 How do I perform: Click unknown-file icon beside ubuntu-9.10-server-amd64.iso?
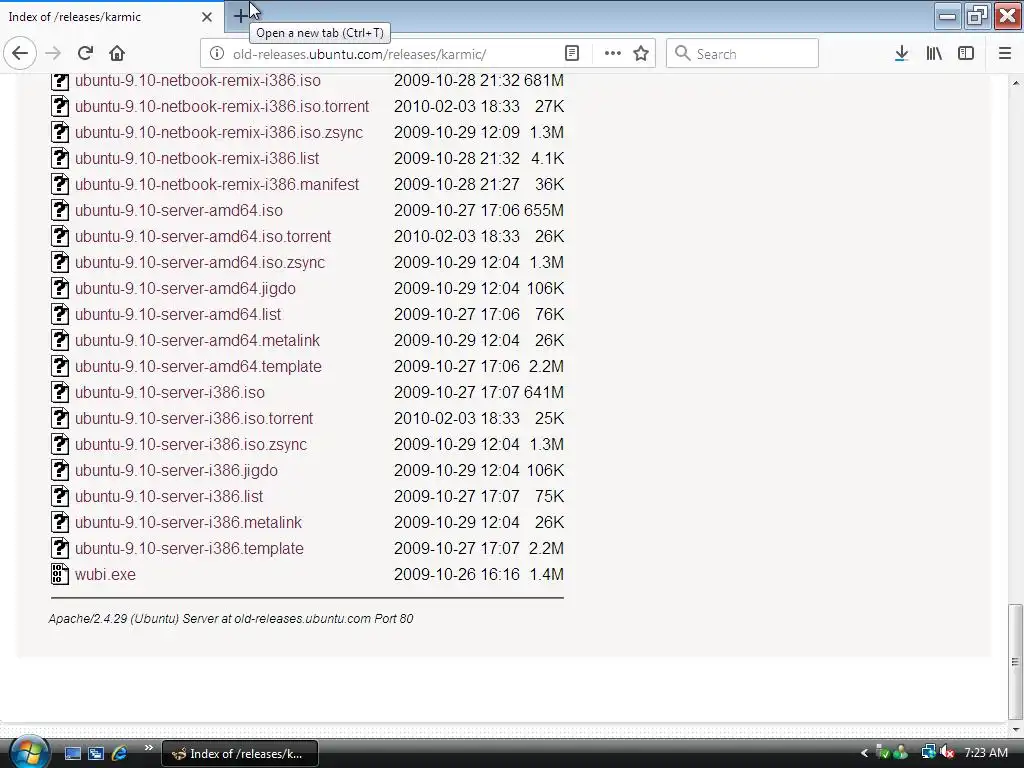(x=59, y=210)
